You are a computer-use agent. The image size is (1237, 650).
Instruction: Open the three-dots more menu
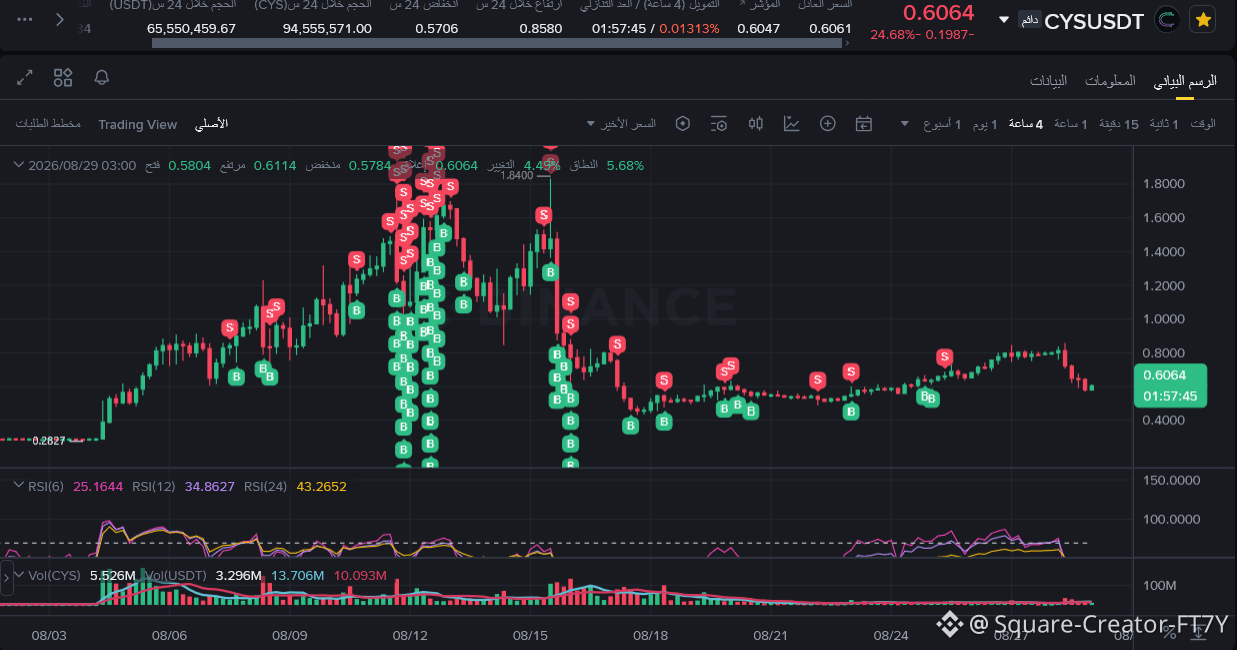(25, 19)
